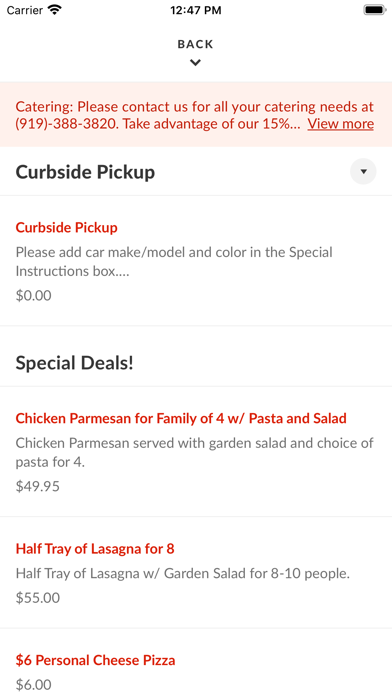The image size is (392, 696).
Task: Tap the car make/model instructions description
Action: point(174,262)
